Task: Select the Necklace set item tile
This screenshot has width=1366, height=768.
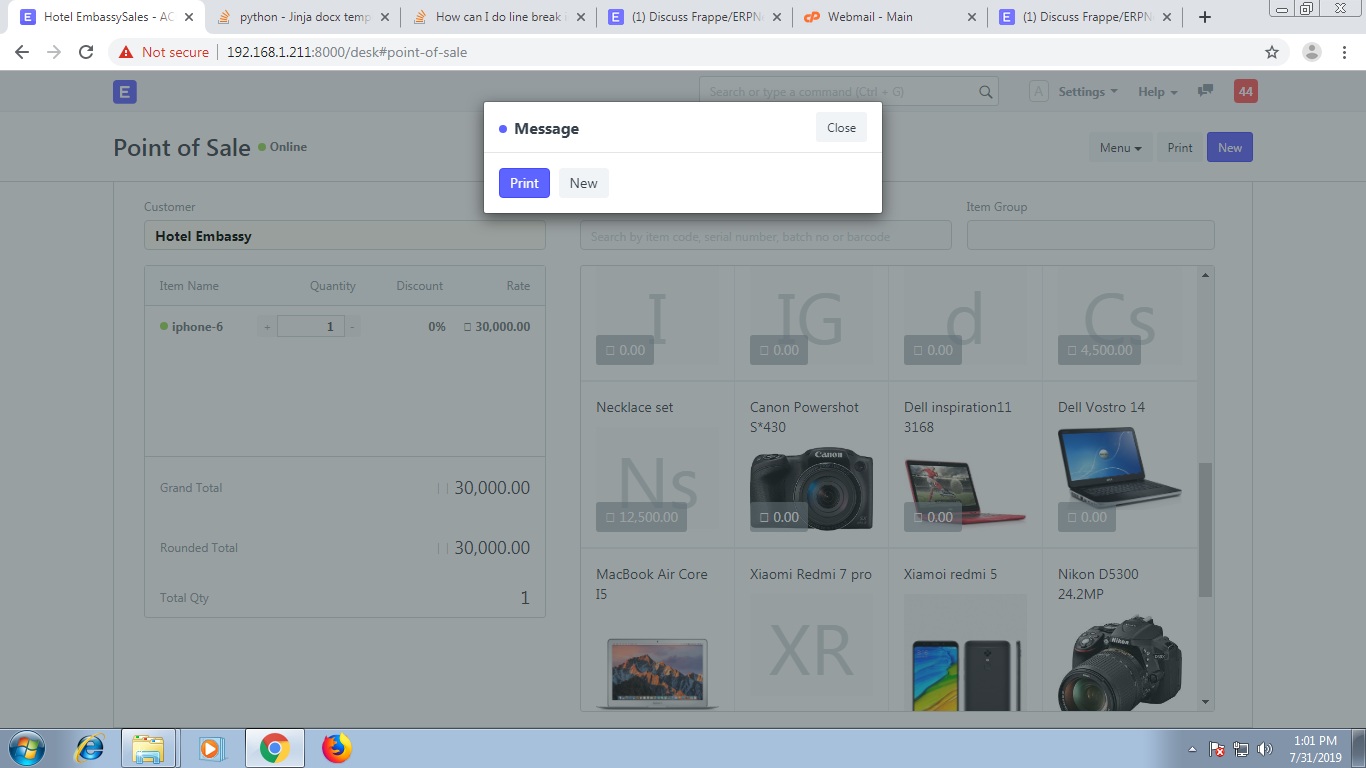Action: pyautogui.click(x=657, y=464)
